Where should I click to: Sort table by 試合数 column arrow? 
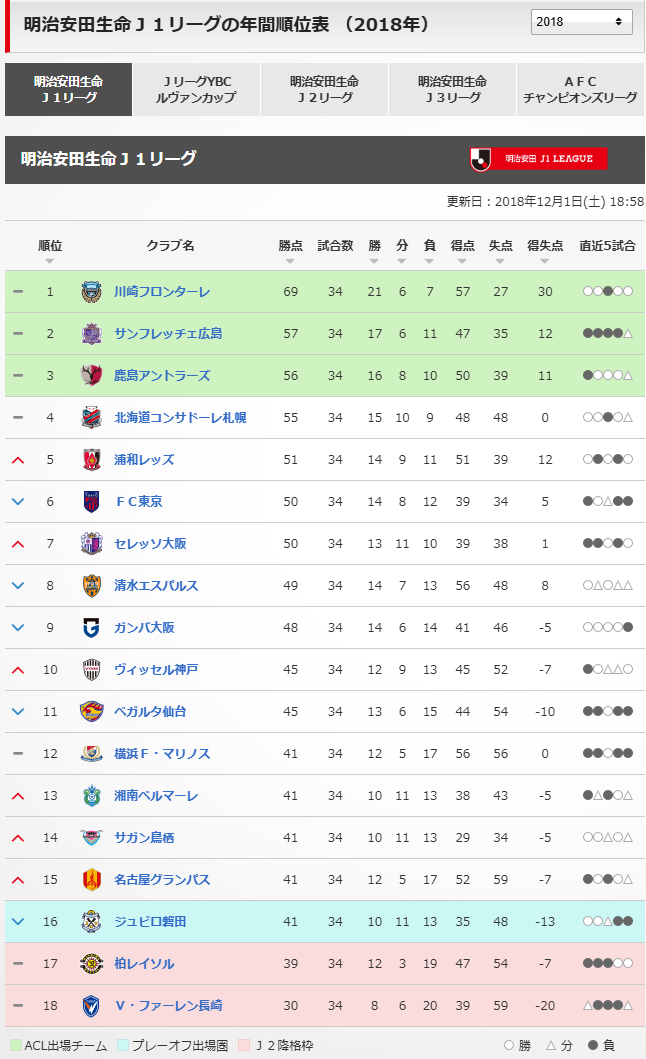tap(335, 261)
